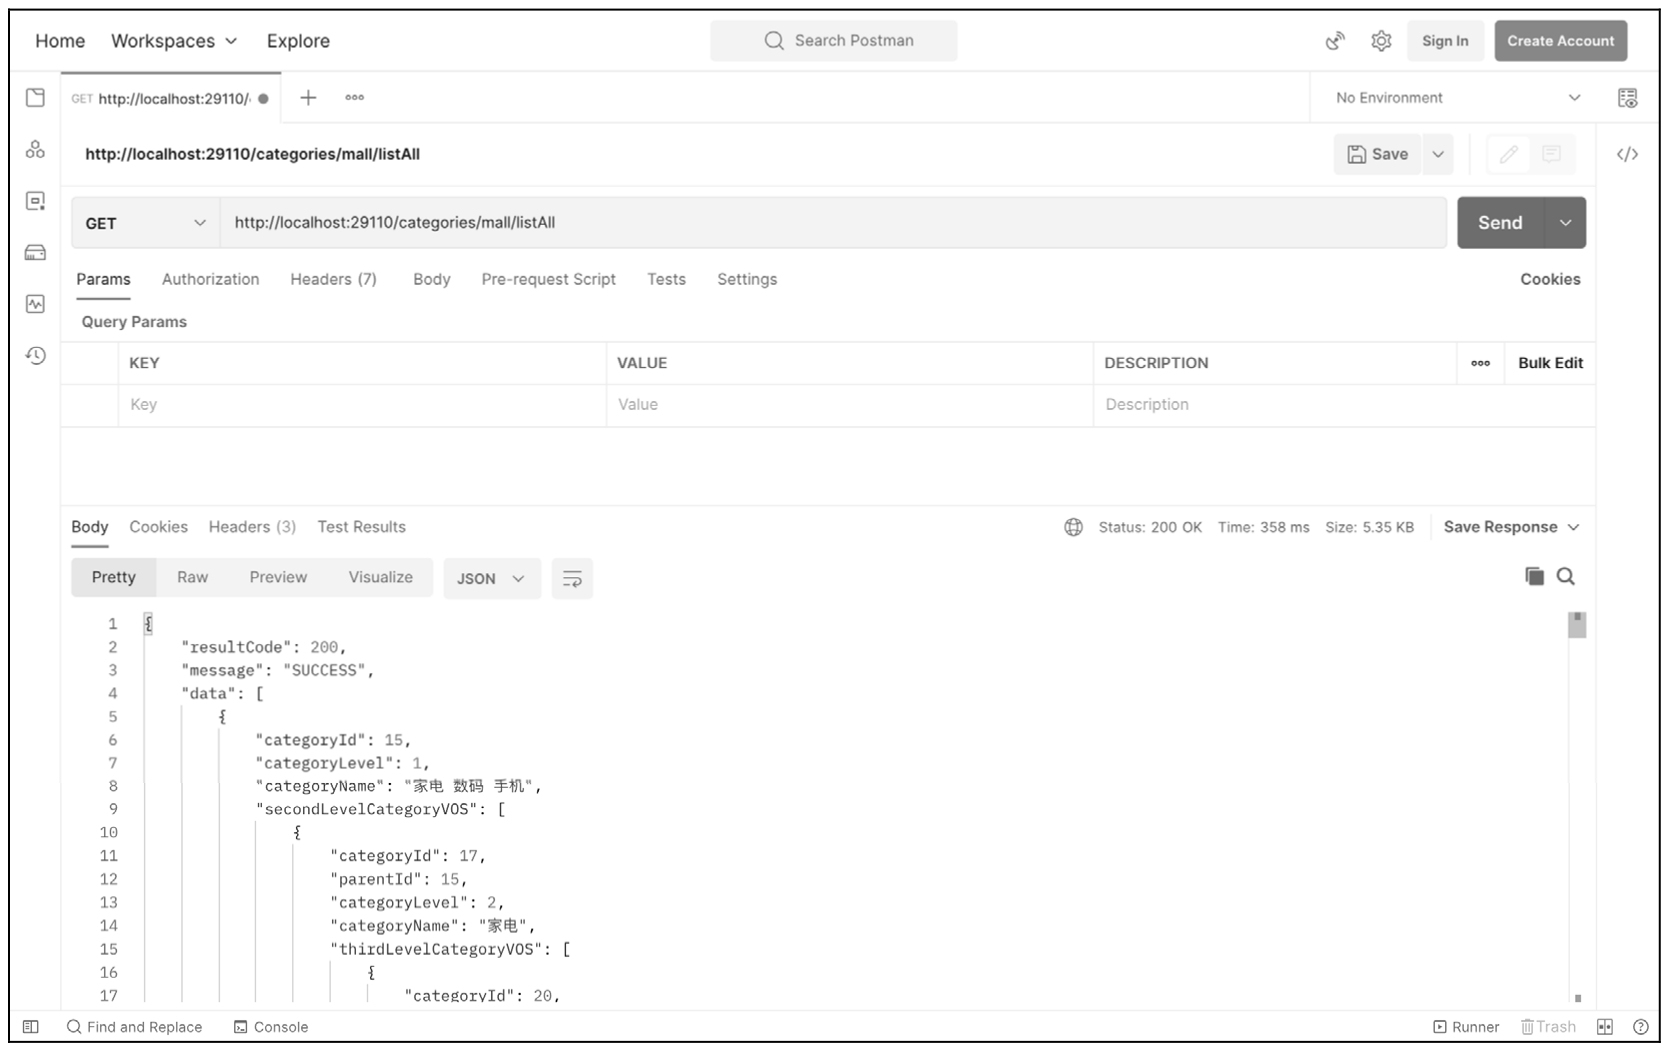Open the help icon in status bar
The image size is (1669, 1051).
click(x=1641, y=1027)
